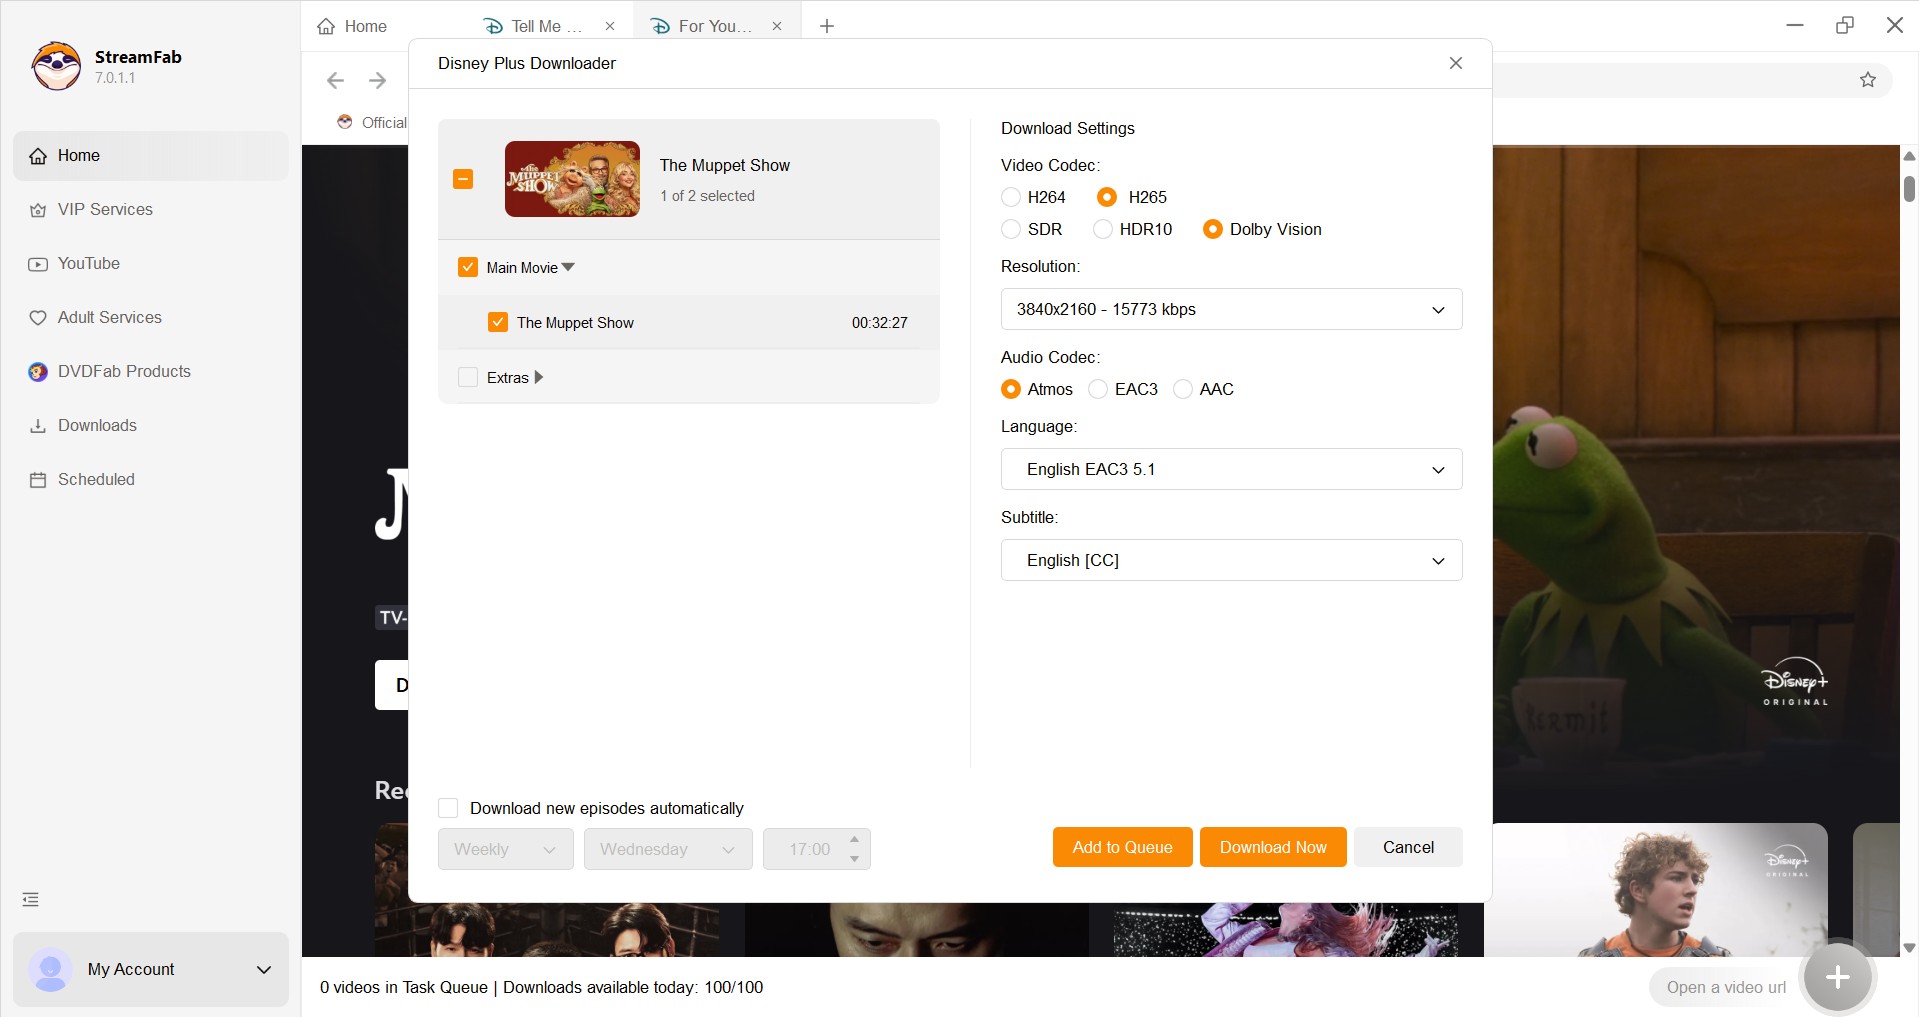Open the Subtitle dropdown
The image size is (1919, 1017).
click(1231, 560)
